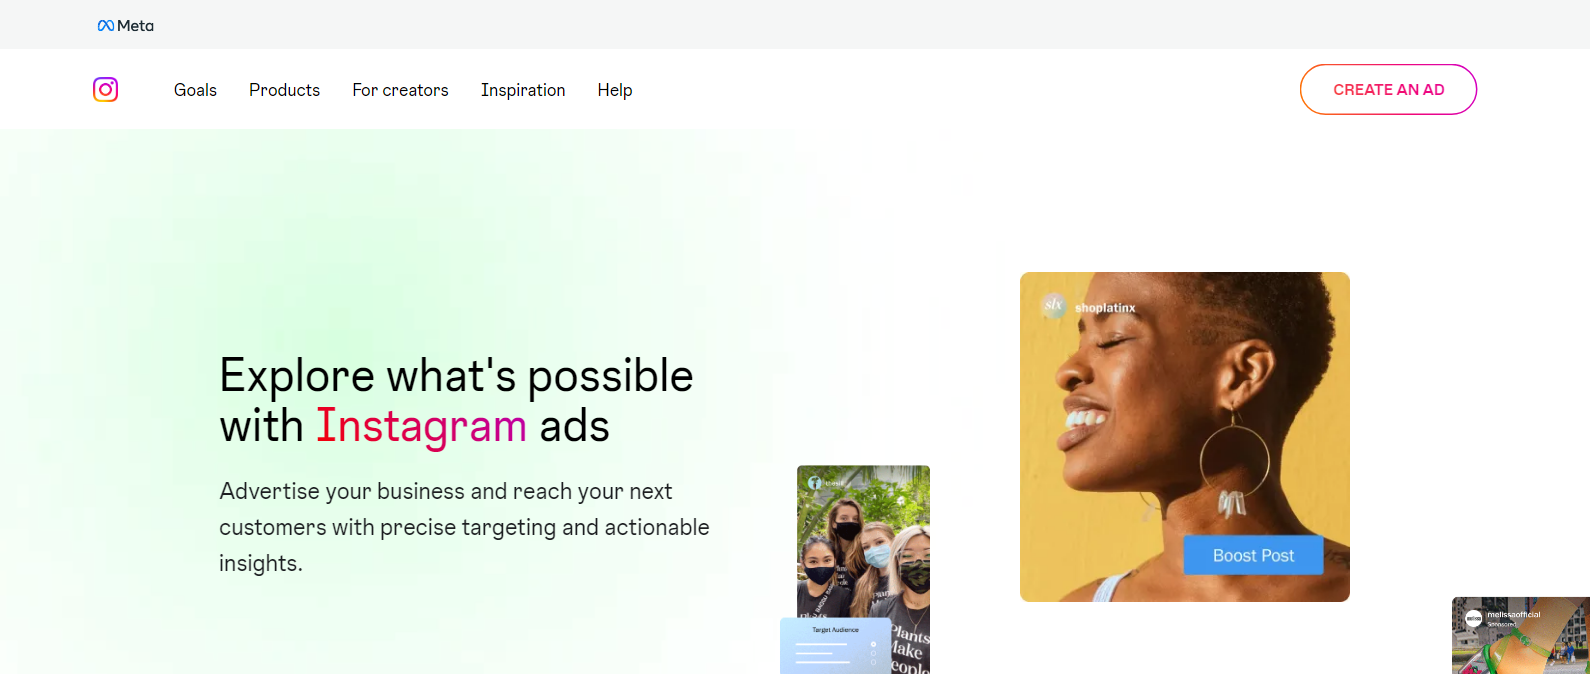This screenshot has height=674, width=1590.
Task: Open the Help menu item
Action: coord(615,90)
